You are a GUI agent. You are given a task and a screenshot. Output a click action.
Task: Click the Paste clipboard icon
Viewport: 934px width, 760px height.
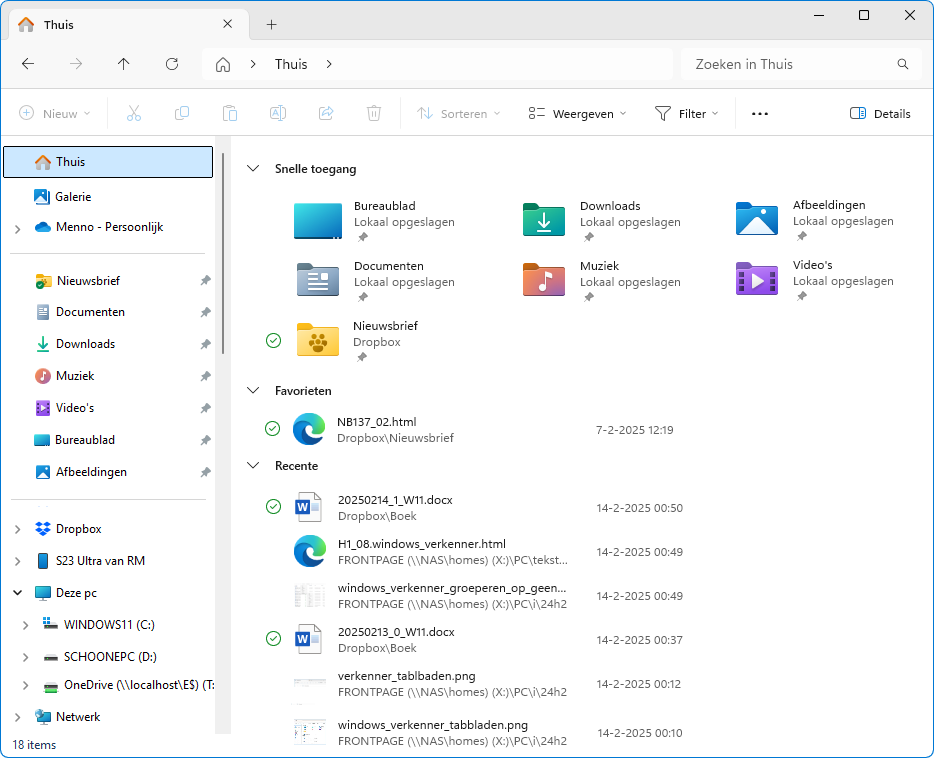[230, 113]
